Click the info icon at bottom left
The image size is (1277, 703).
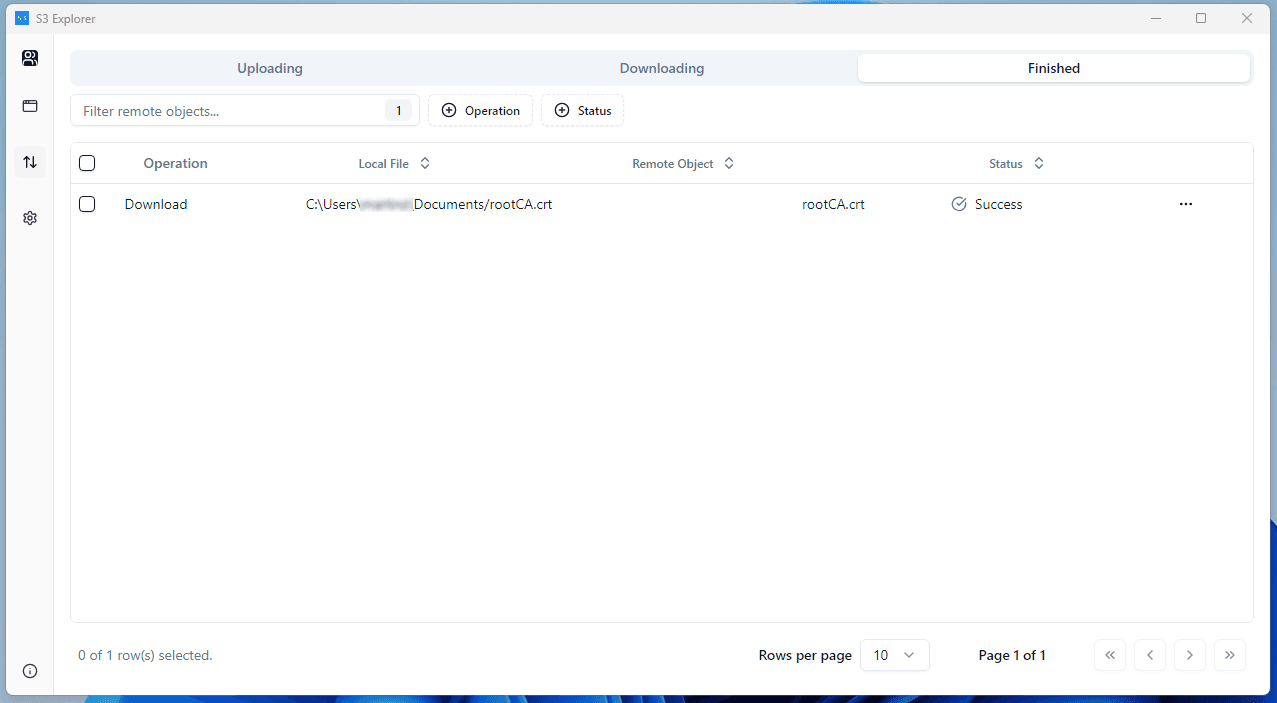pos(30,671)
